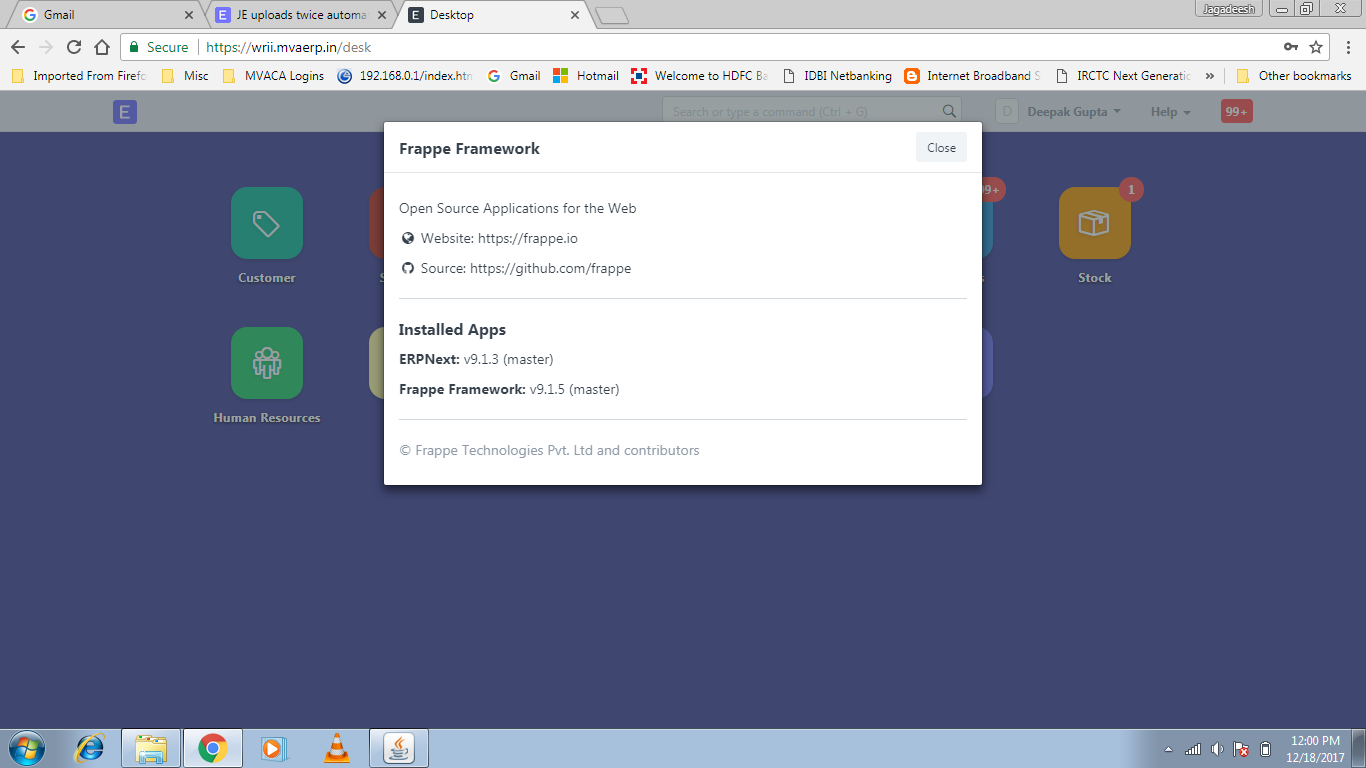Viewport: 1366px width, 768px height.
Task: Click the awesome bar search field
Action: click(x=812, y=111)
